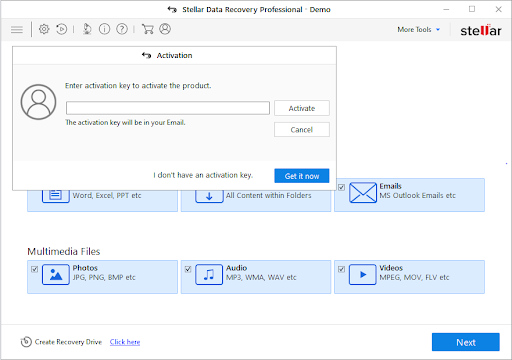Open the hamburger menu in the toolbar

click(17, 30)
